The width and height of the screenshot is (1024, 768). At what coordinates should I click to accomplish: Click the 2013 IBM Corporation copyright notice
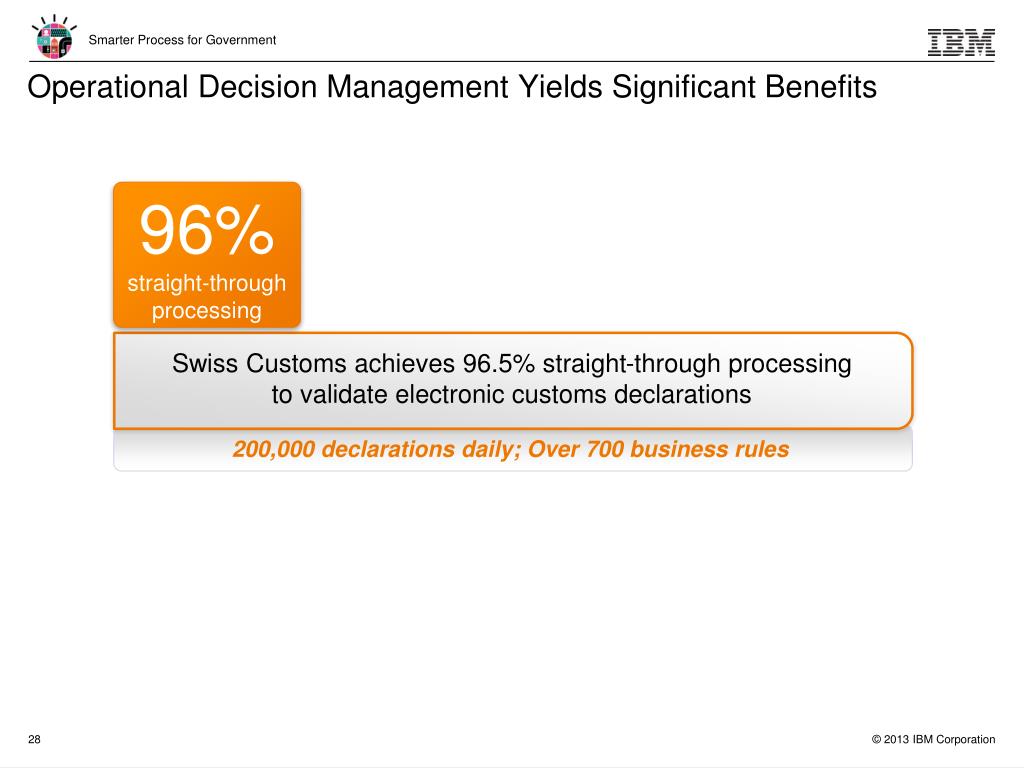(933, 739)
